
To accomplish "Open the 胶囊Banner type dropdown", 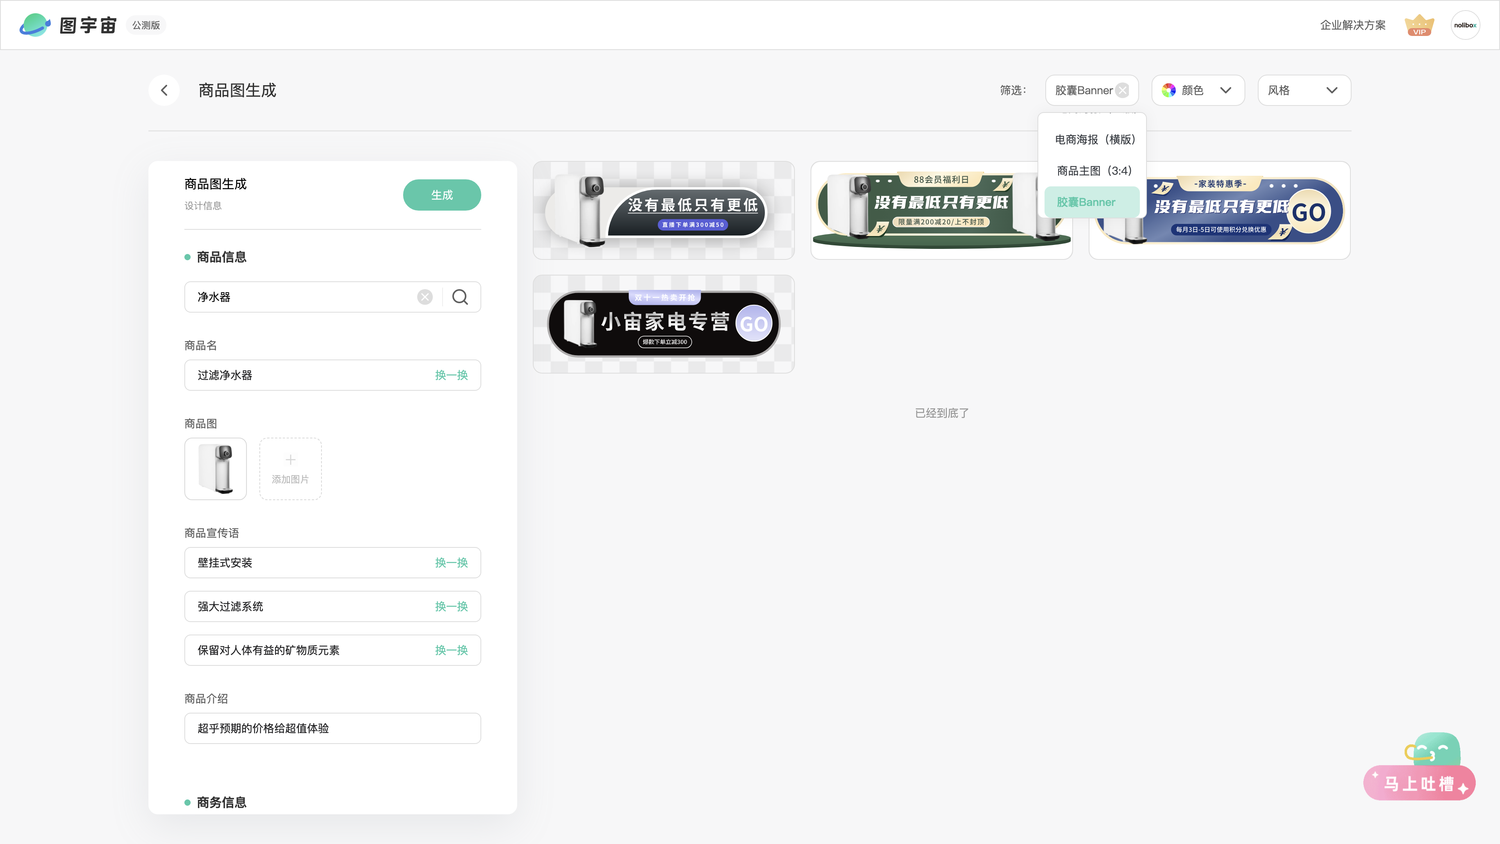I will click(x=1091, y=90).
